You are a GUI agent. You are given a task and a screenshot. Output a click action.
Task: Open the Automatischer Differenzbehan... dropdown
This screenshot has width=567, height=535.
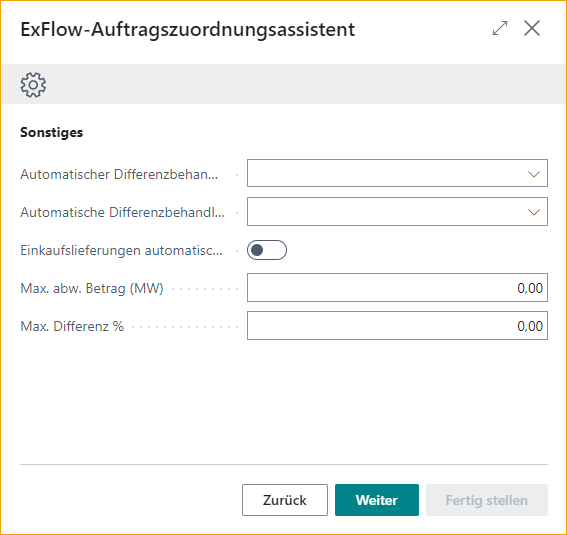(x=397, y=173)
